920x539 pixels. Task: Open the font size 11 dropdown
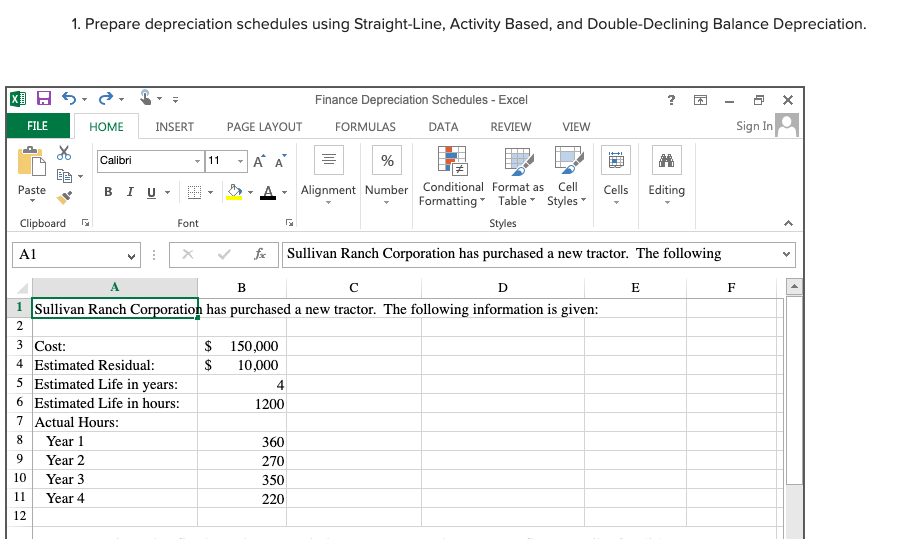click(240, 161)
